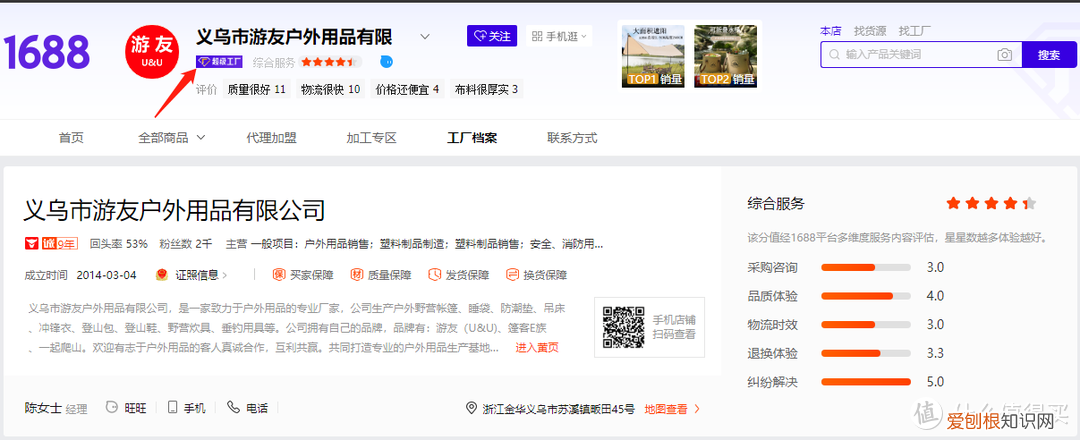The height and width of the screenshot is (440, 1080).
Task: Click the 1688 site logo
Action: click(x=47, y=52)
